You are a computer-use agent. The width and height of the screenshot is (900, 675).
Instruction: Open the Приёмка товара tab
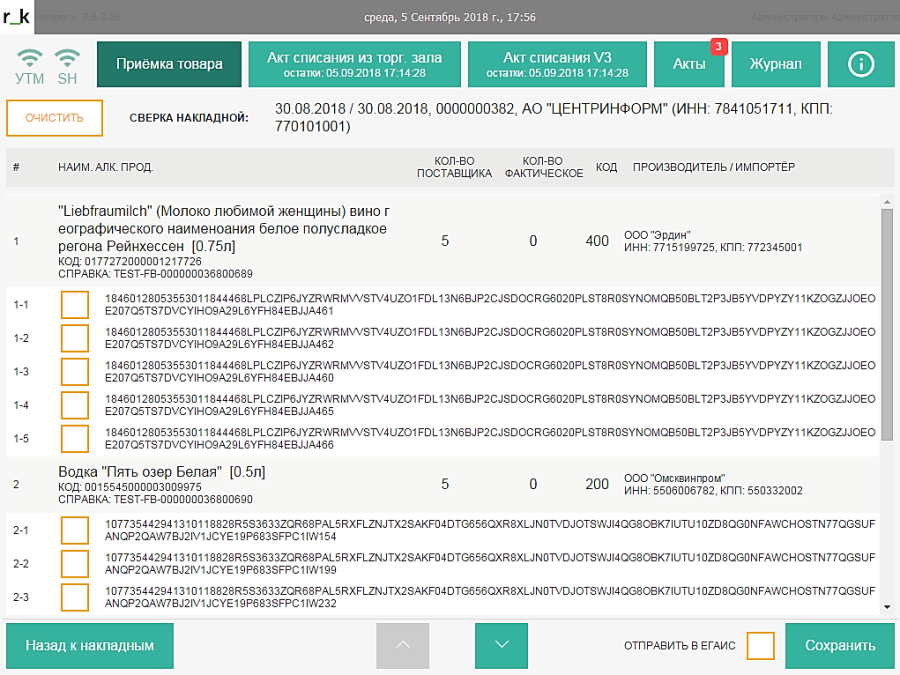coord(169,64)
